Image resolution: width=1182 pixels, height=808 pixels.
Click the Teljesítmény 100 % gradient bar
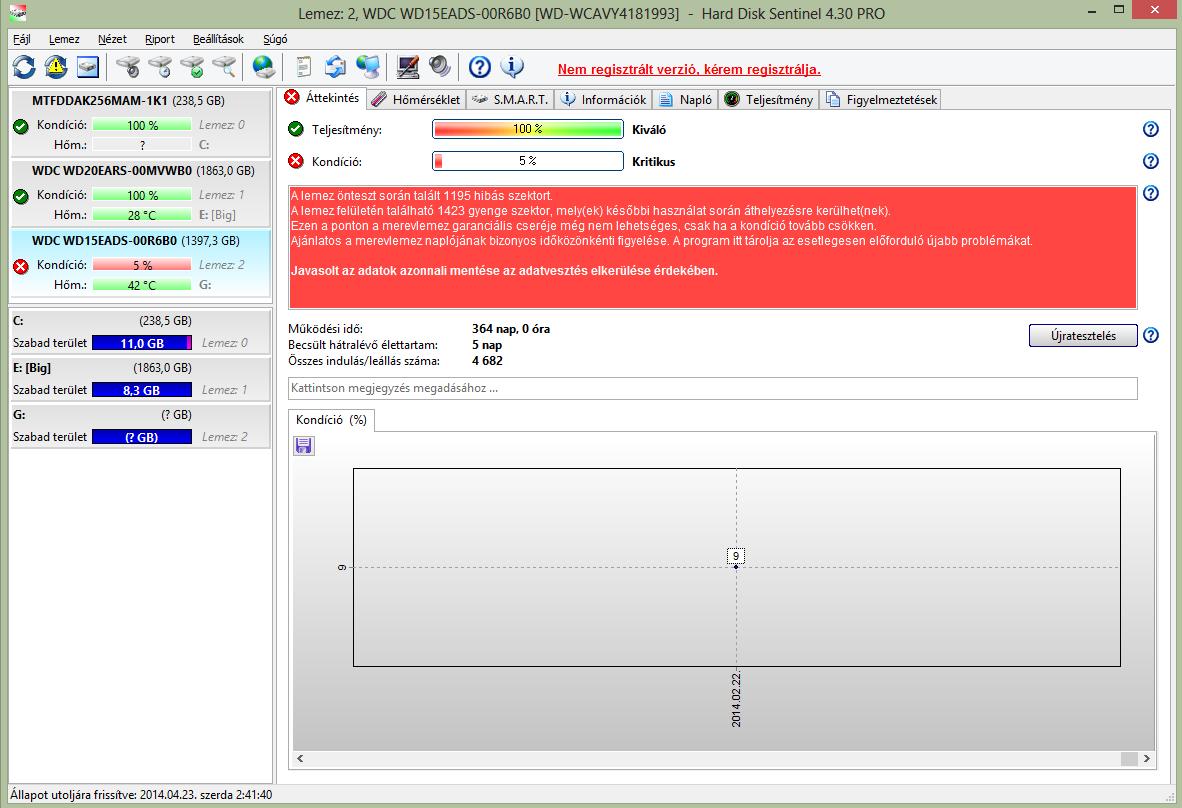click(528, 129)
